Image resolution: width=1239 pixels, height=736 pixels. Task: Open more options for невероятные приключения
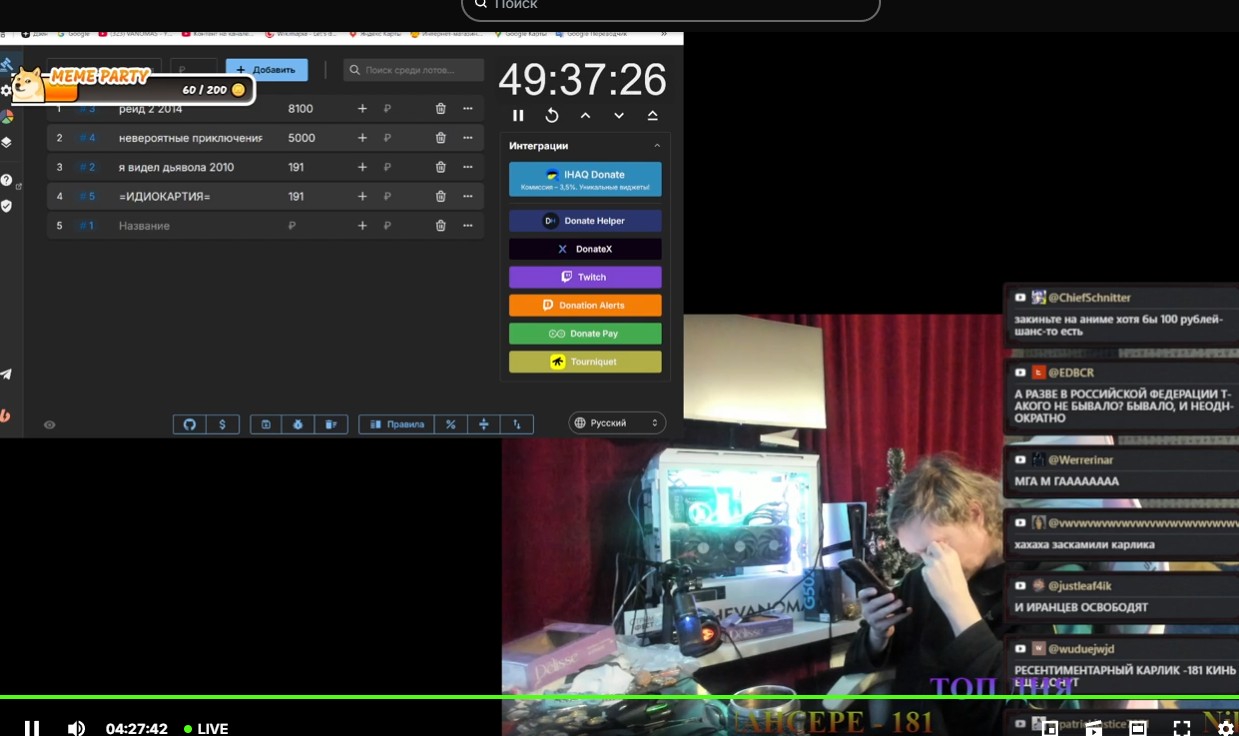(x=467, y=138)
